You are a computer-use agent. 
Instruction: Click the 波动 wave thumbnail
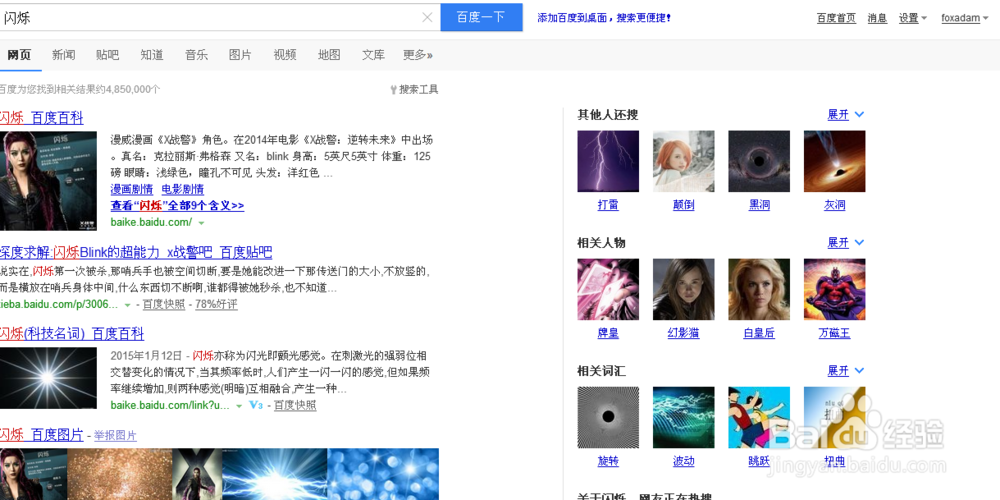(684, 417)
